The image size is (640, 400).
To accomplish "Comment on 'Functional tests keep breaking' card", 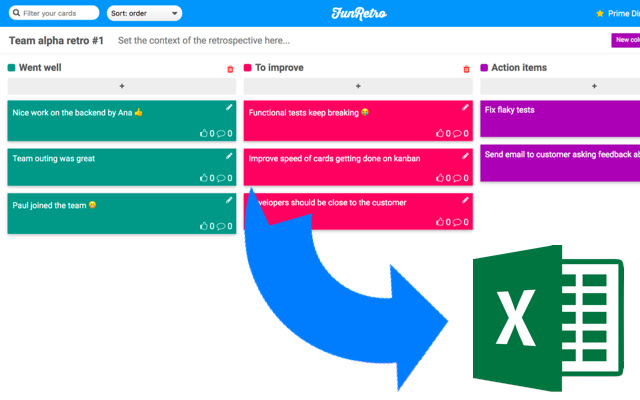I will (457, 133).
